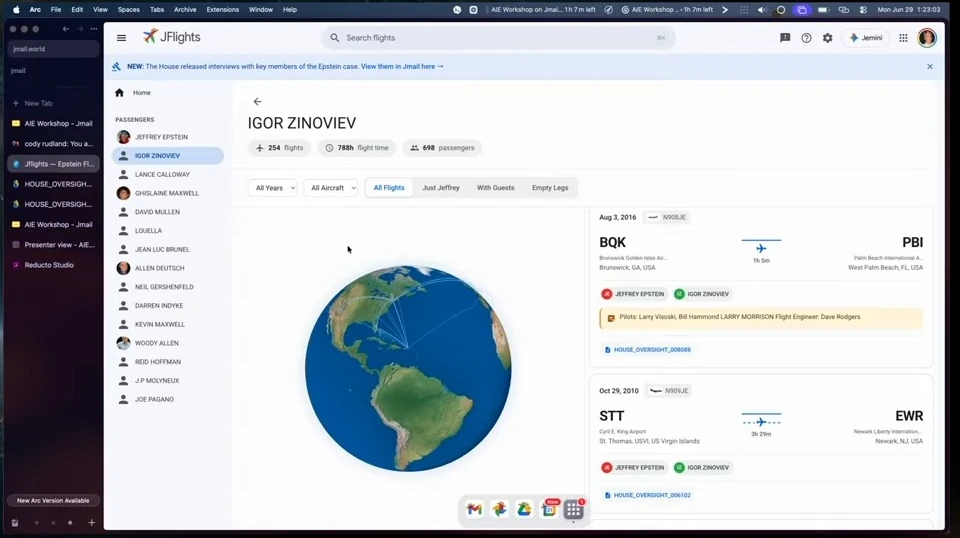Switch to cody rudland Arc tab
Viewport: 960px width, 538px height.
point(53,144)
